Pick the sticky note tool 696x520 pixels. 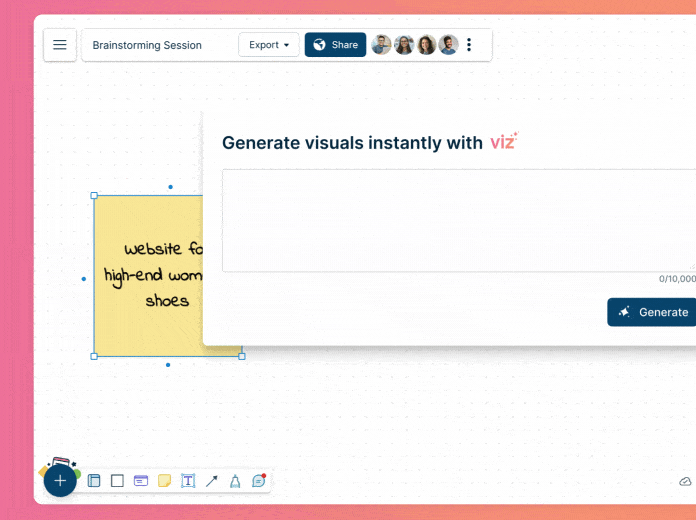pos(165,481)
